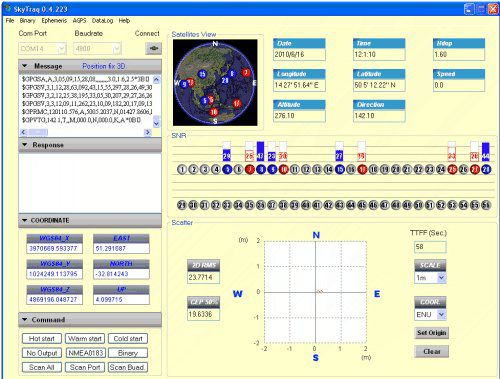Open the Ephemeris menu
Image resolution: width=500 pixels, height=379 pixels.
[54, 21]
